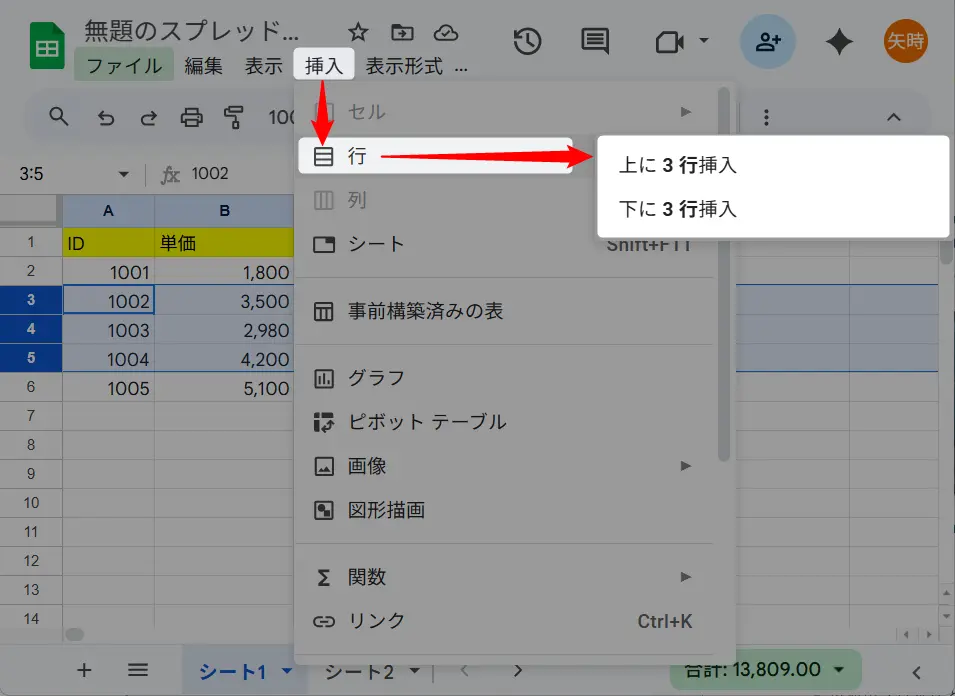Click the share add-person button
The height and width of the screenshot is (696, 955).
click(767, 41)
